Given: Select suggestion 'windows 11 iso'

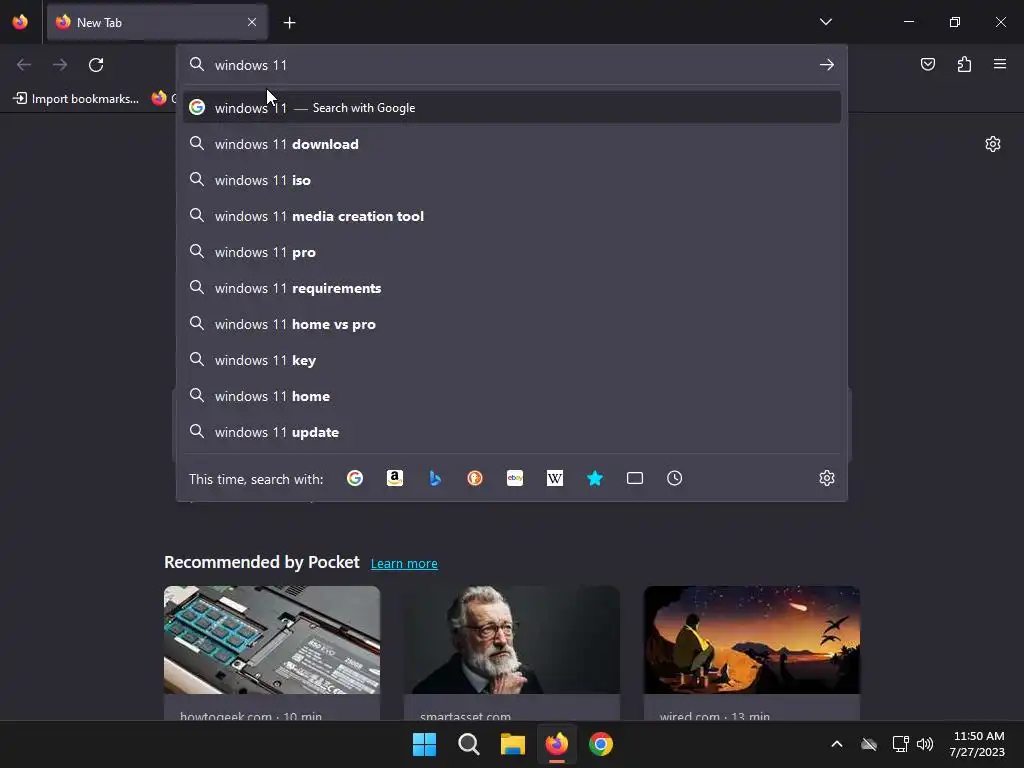Looking at the screenshot, I should [512, 180].
